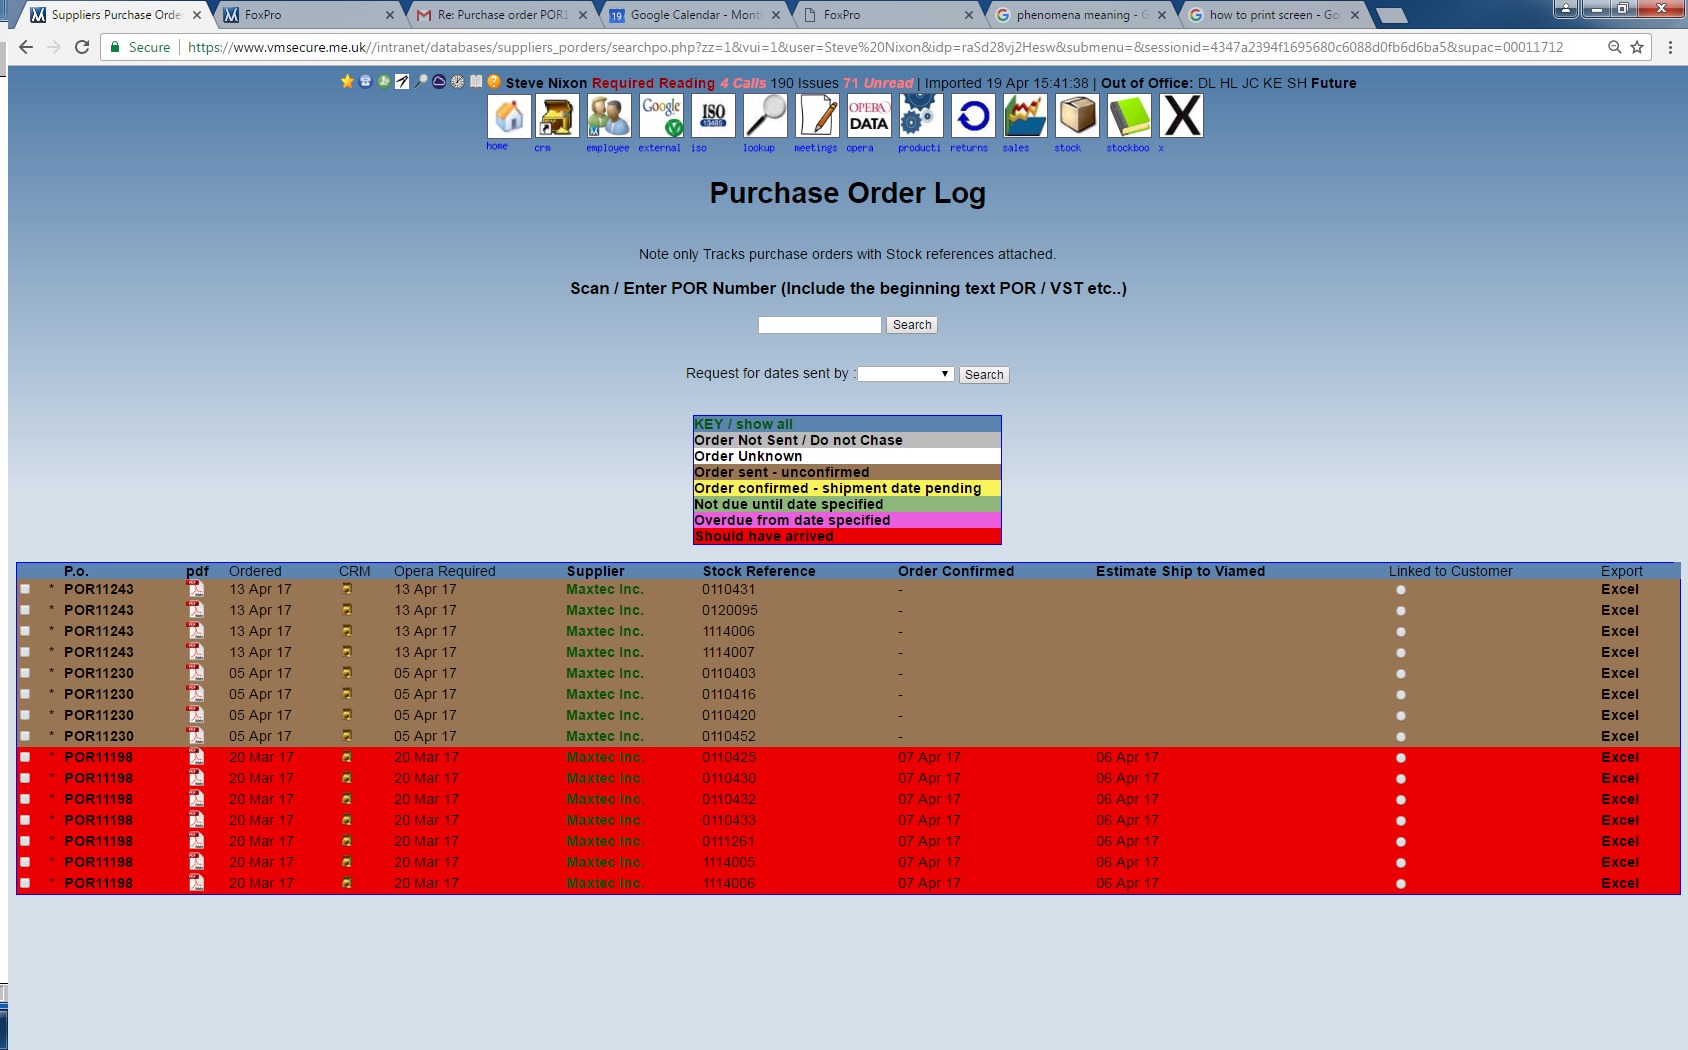Screen dimensions: 1688x1050
Task: Open the ISO icon
Action: [x=713, y=117]
